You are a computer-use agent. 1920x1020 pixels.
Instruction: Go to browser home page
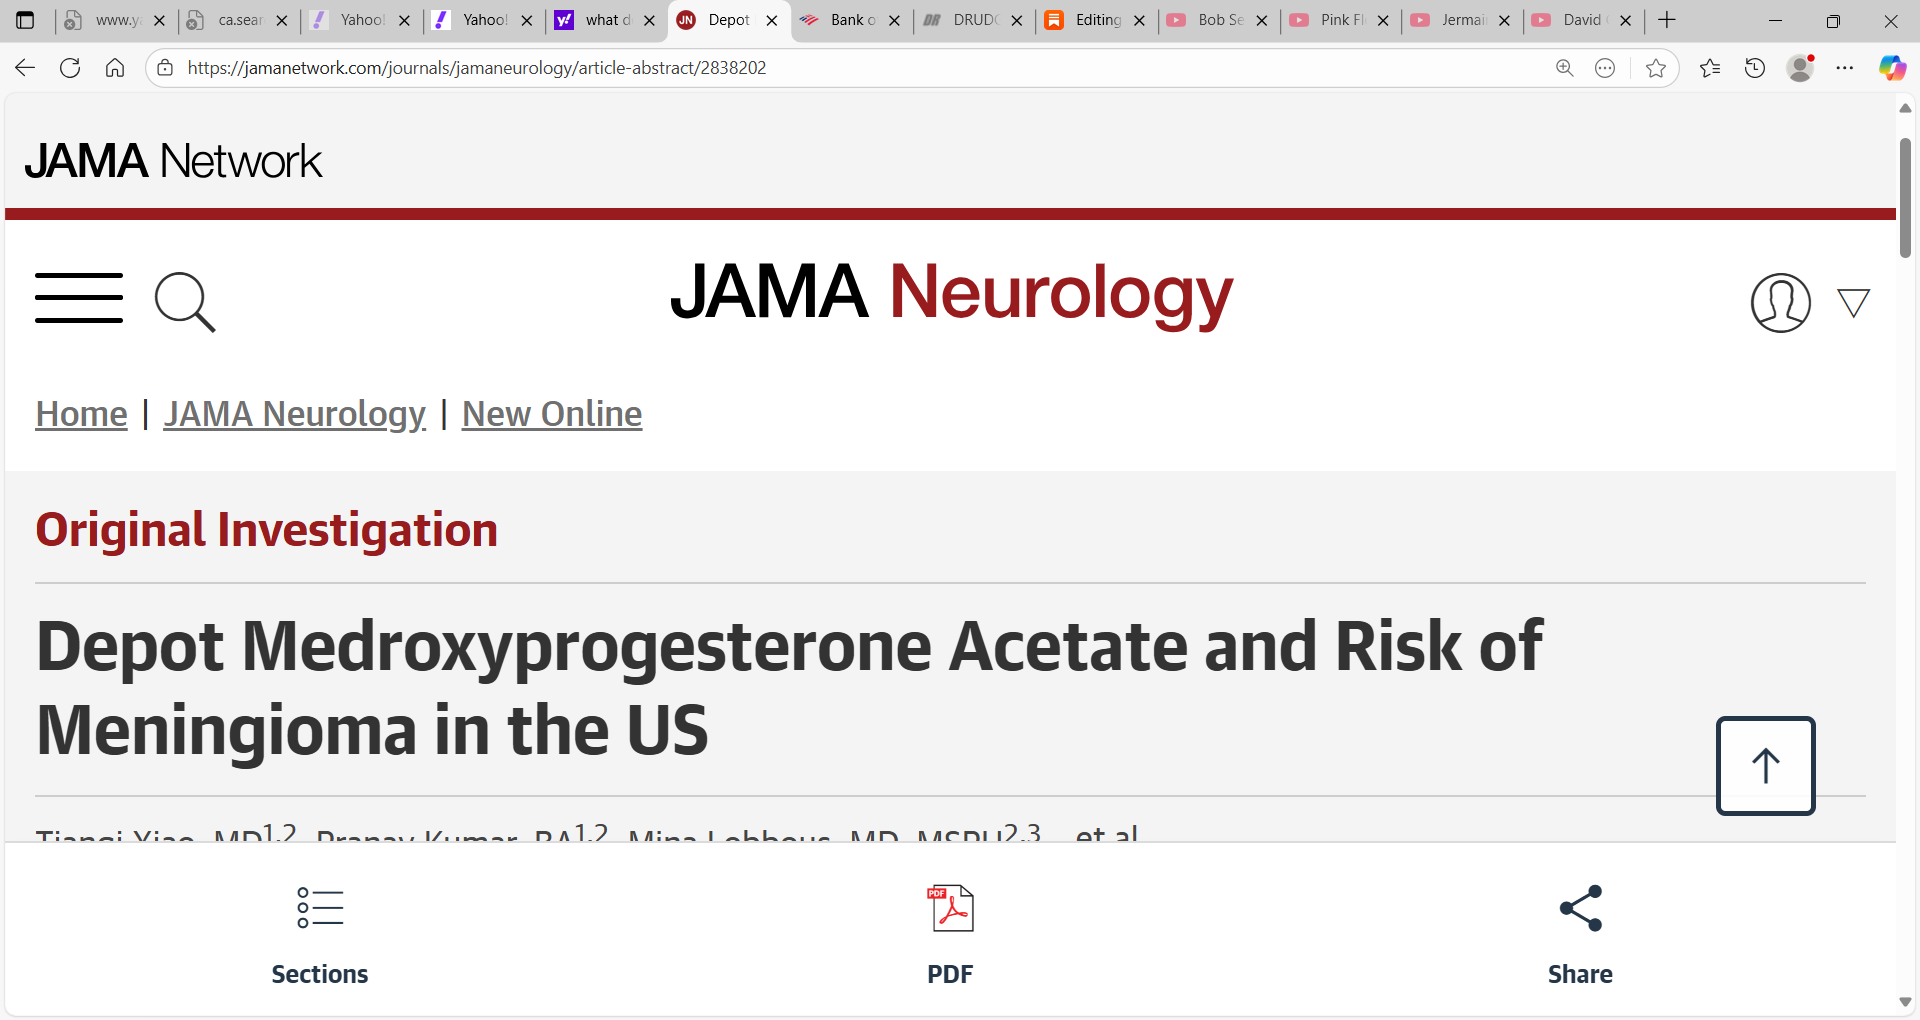pos(115,68)
